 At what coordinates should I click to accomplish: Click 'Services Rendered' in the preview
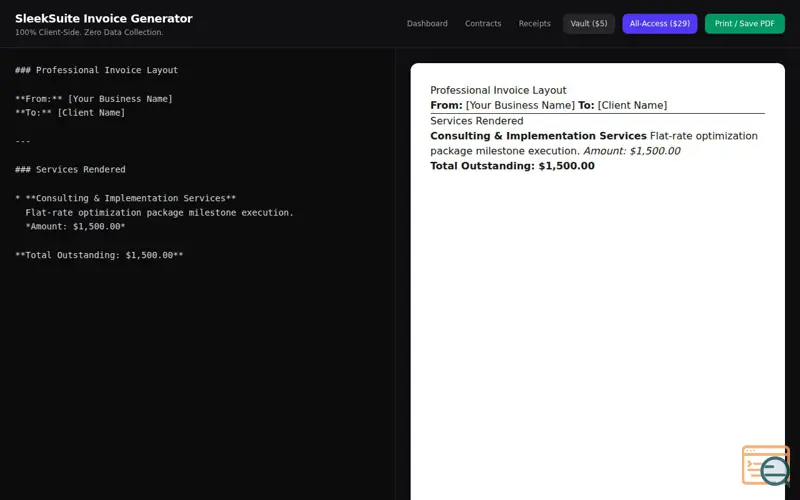click(477, 121)
